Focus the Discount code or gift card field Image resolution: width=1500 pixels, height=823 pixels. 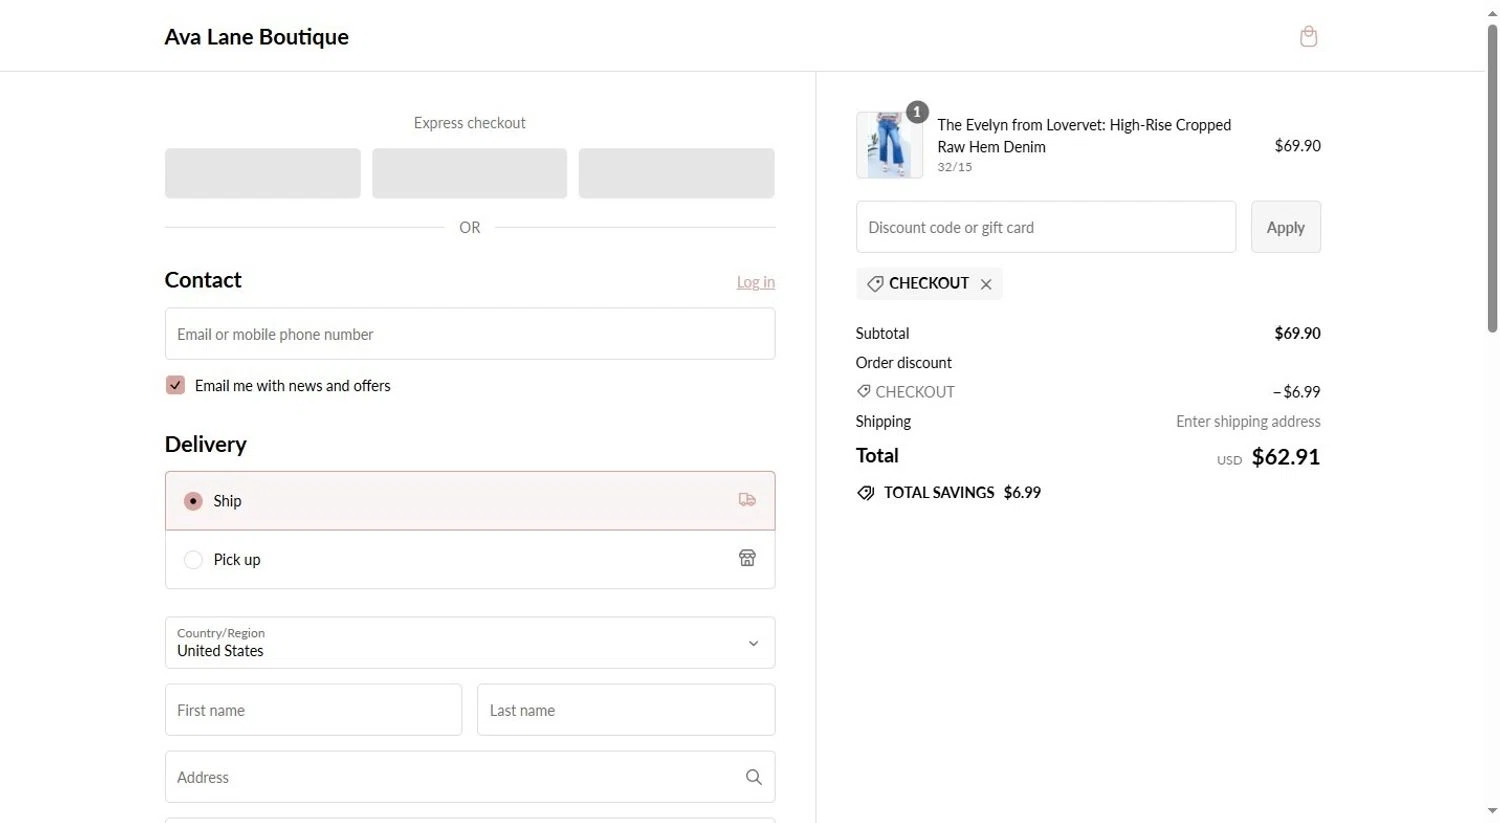click(1045, 227)
